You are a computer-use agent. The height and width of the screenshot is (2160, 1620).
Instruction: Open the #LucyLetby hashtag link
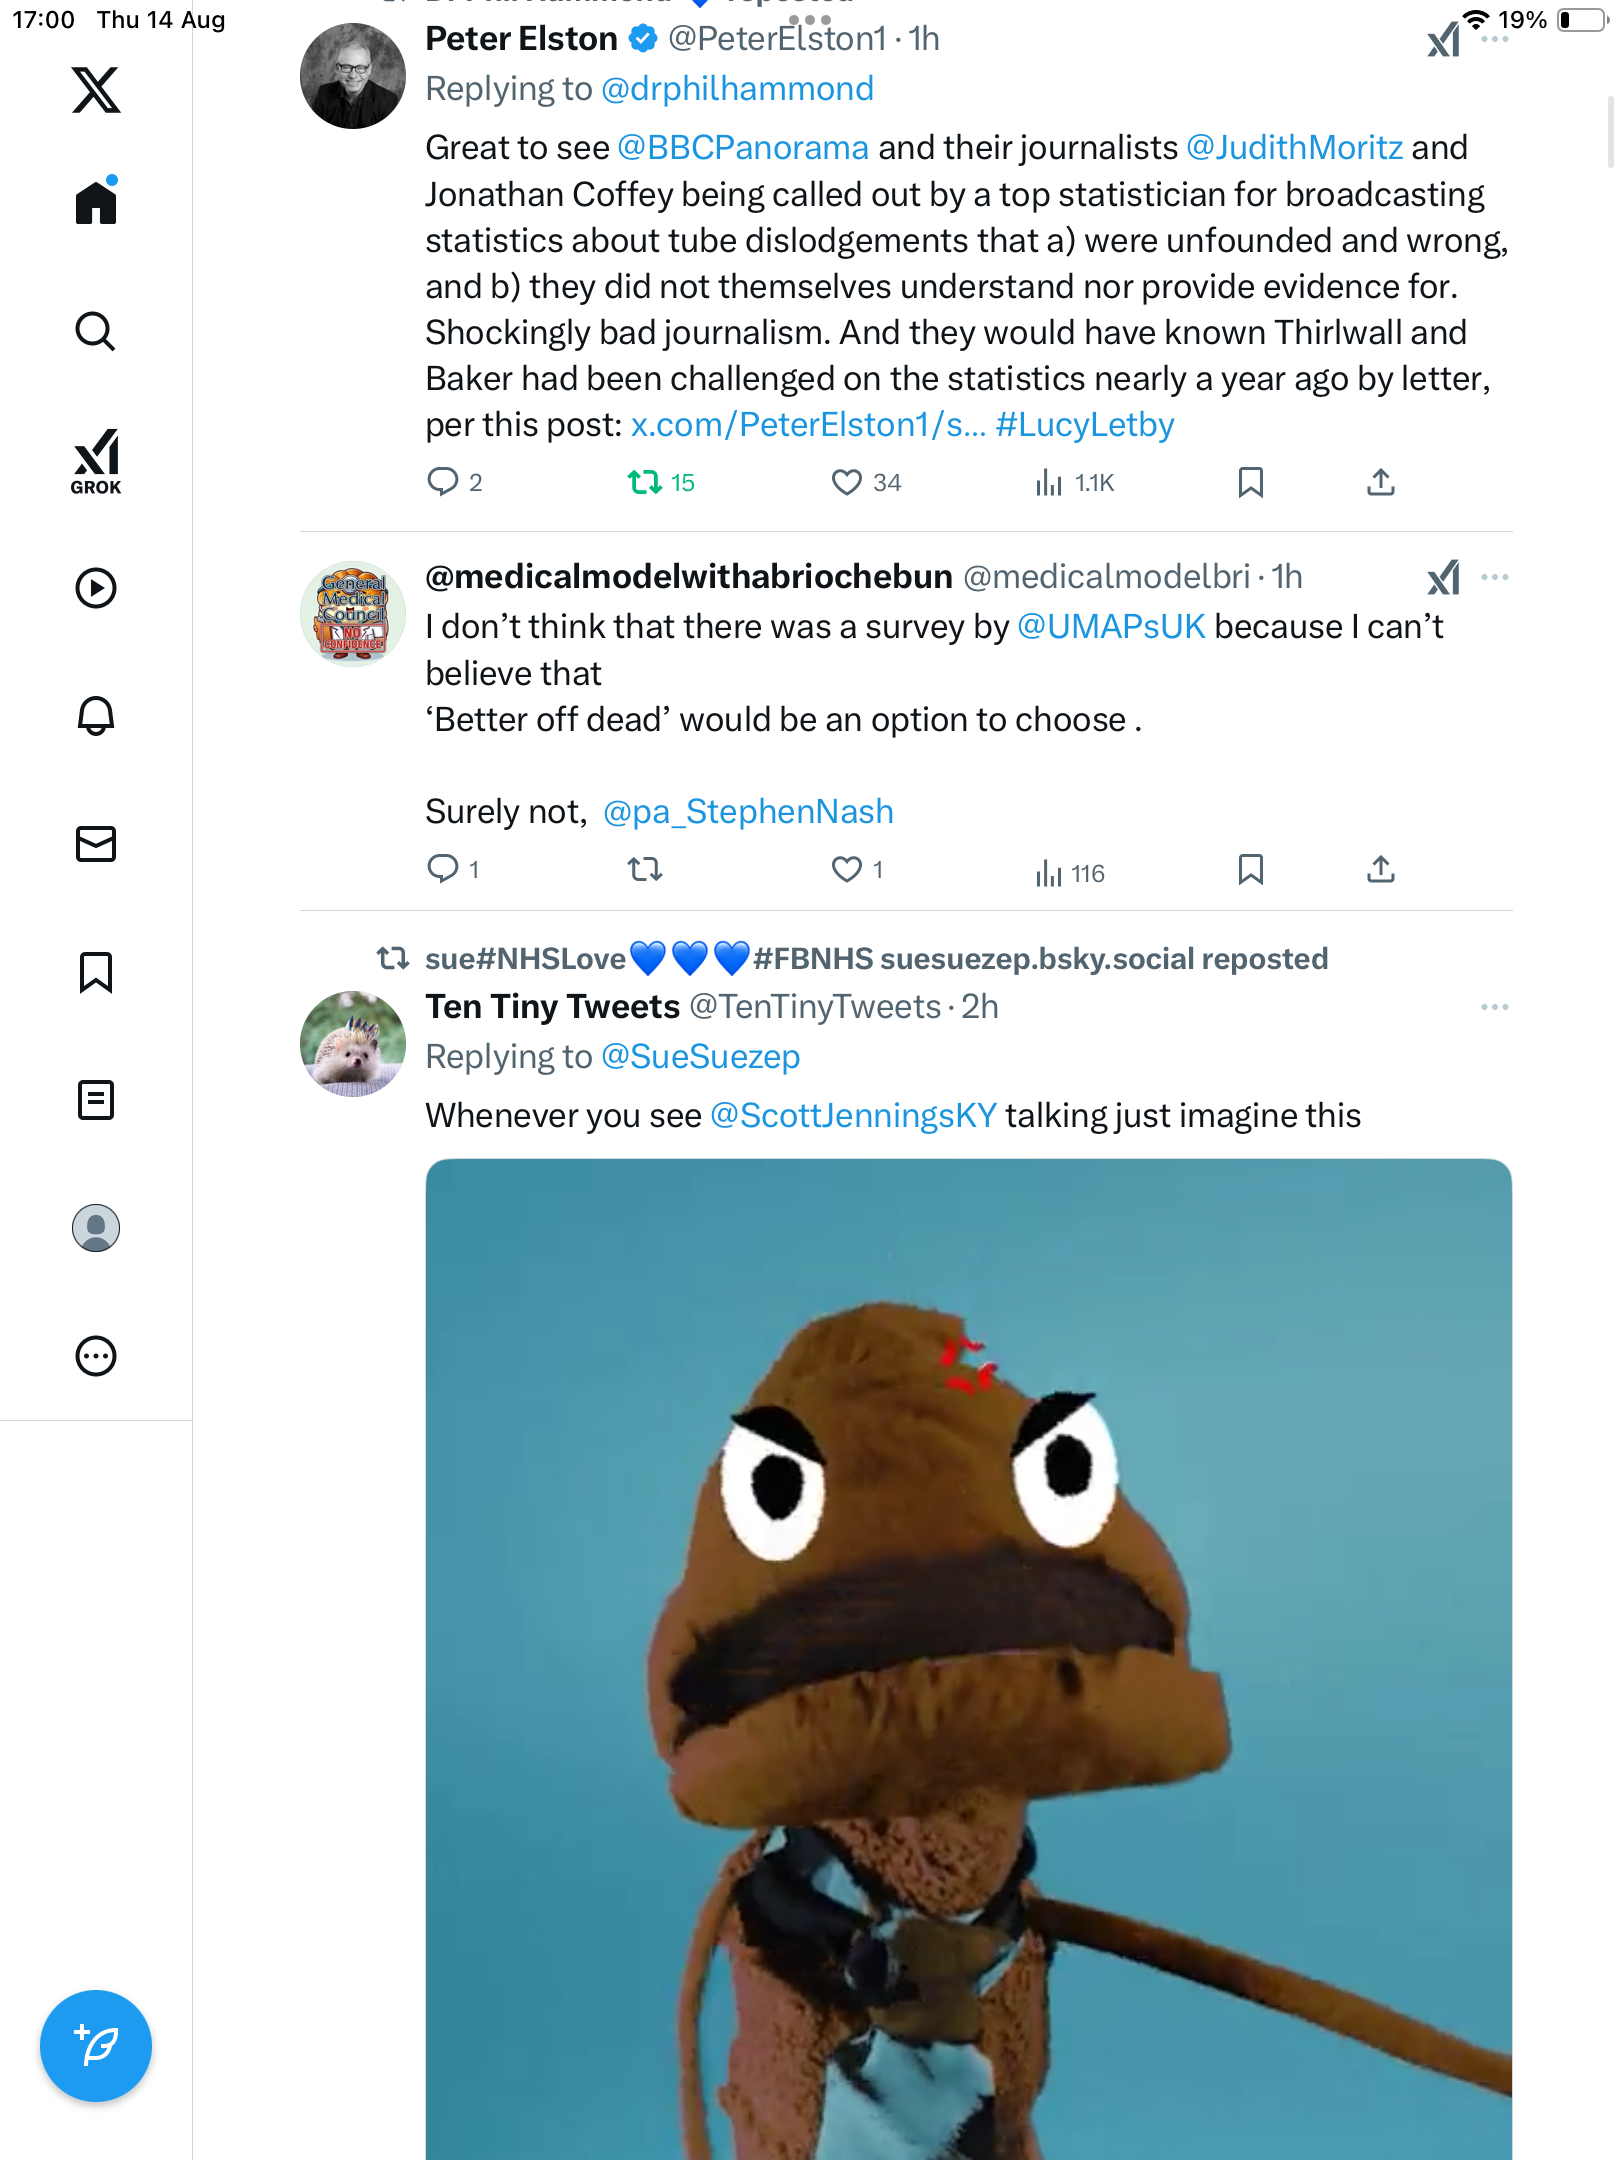1085,425
